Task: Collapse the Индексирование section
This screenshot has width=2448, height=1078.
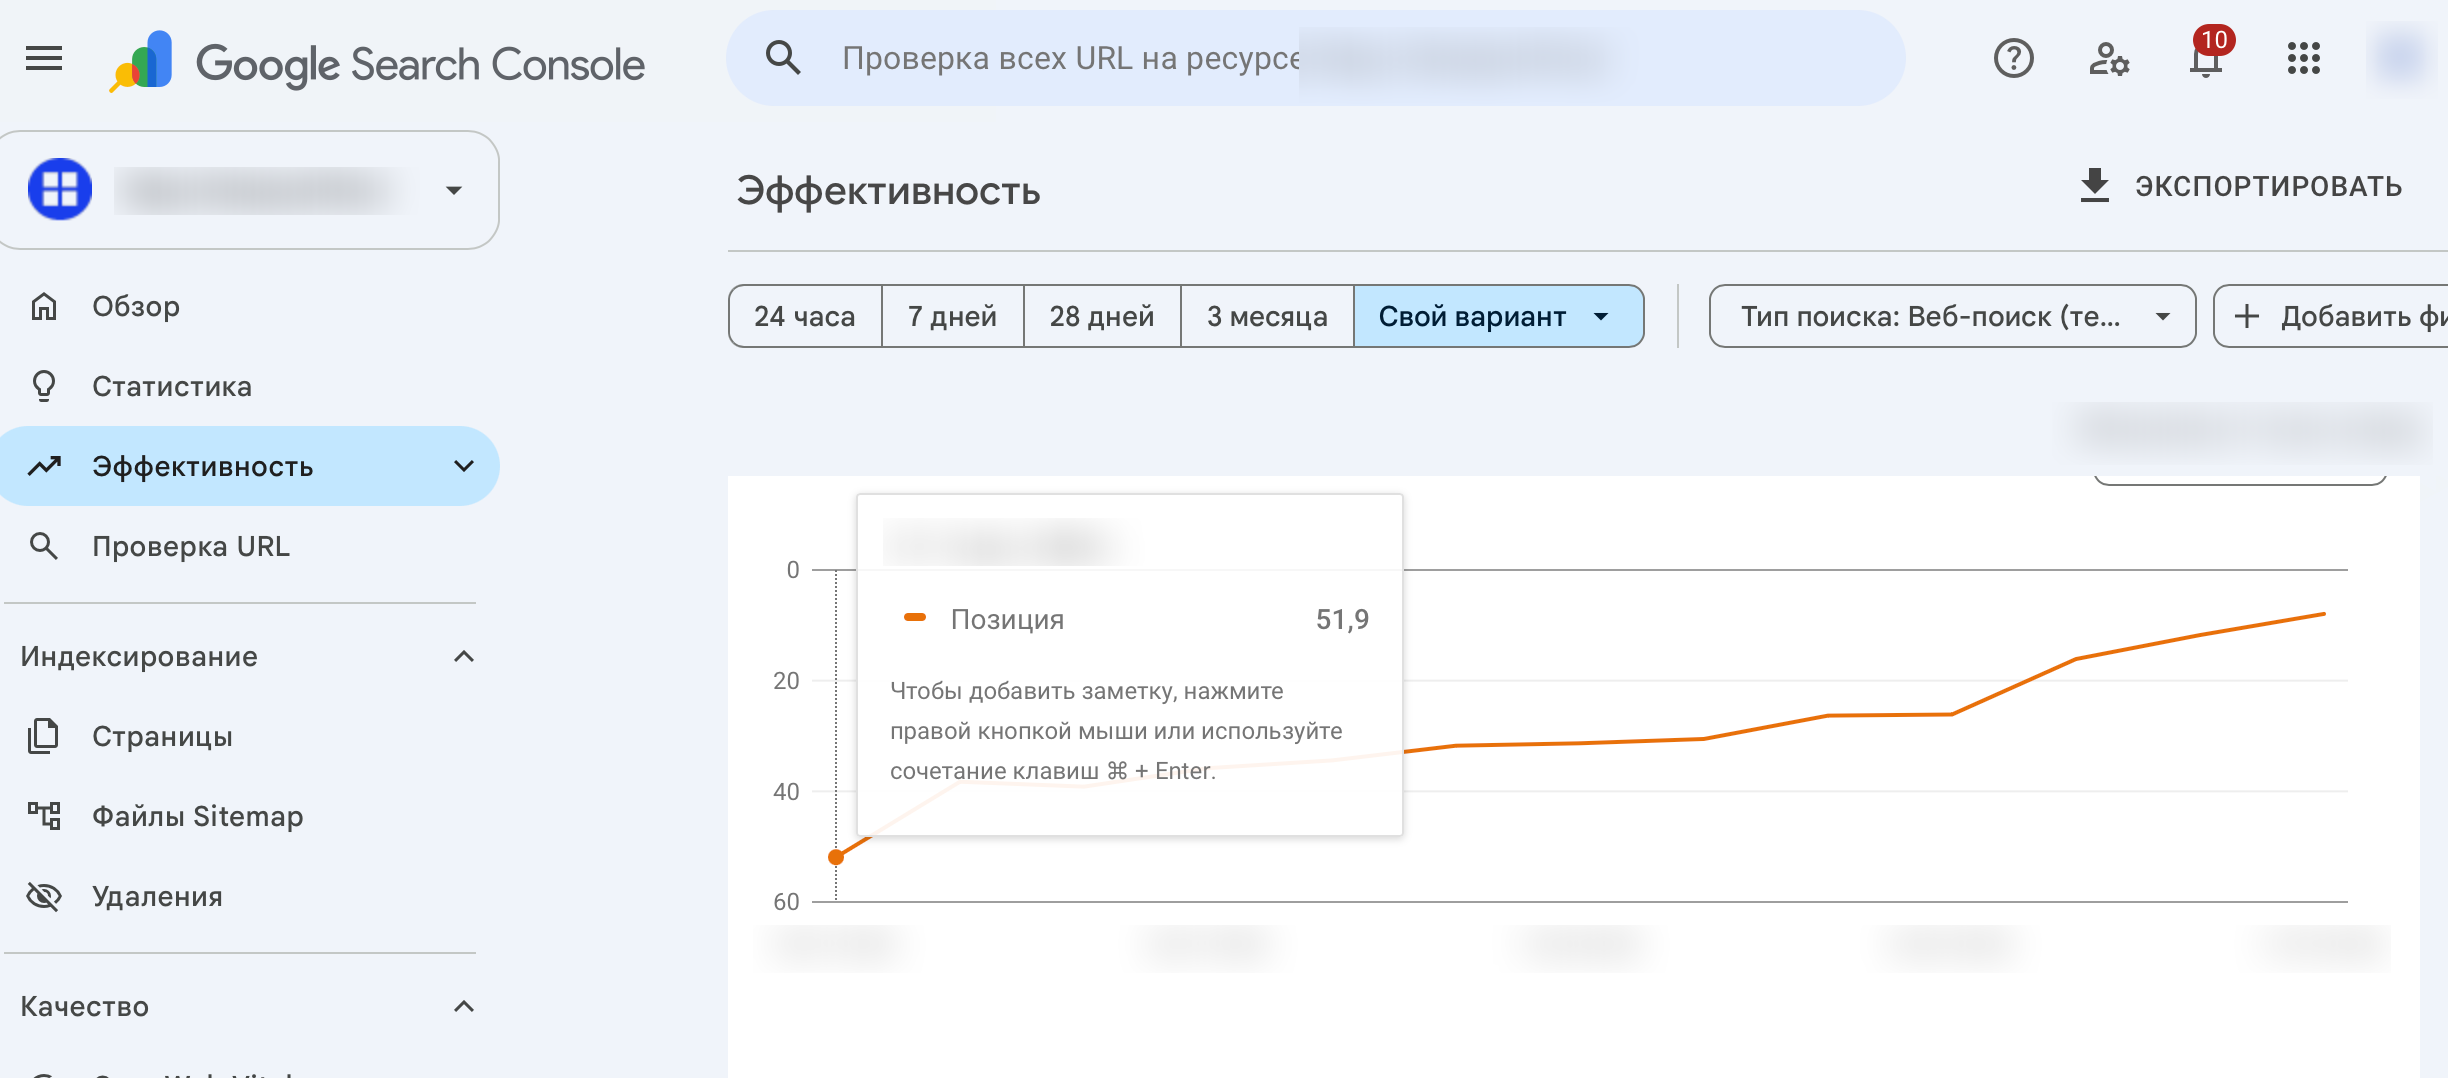Action: click(x=464, y=656)
